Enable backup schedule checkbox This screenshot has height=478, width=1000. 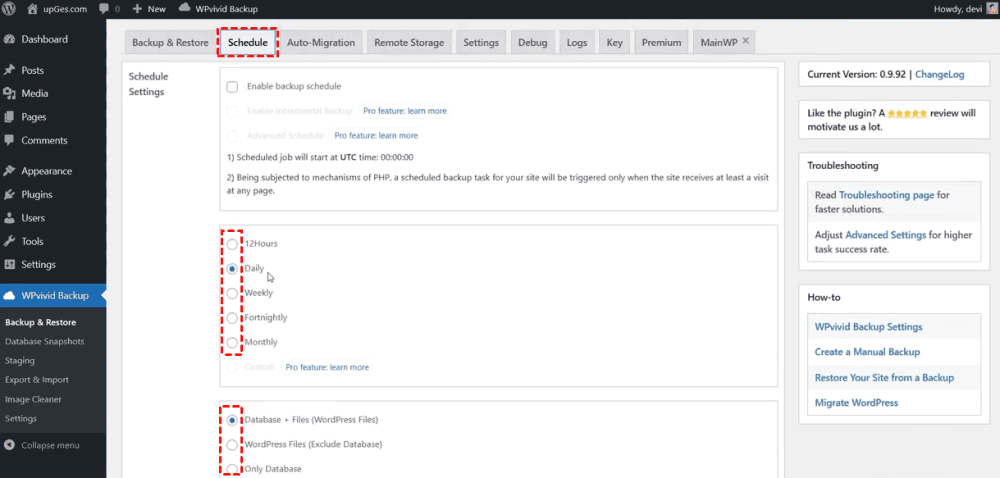[x=232, y=87]
